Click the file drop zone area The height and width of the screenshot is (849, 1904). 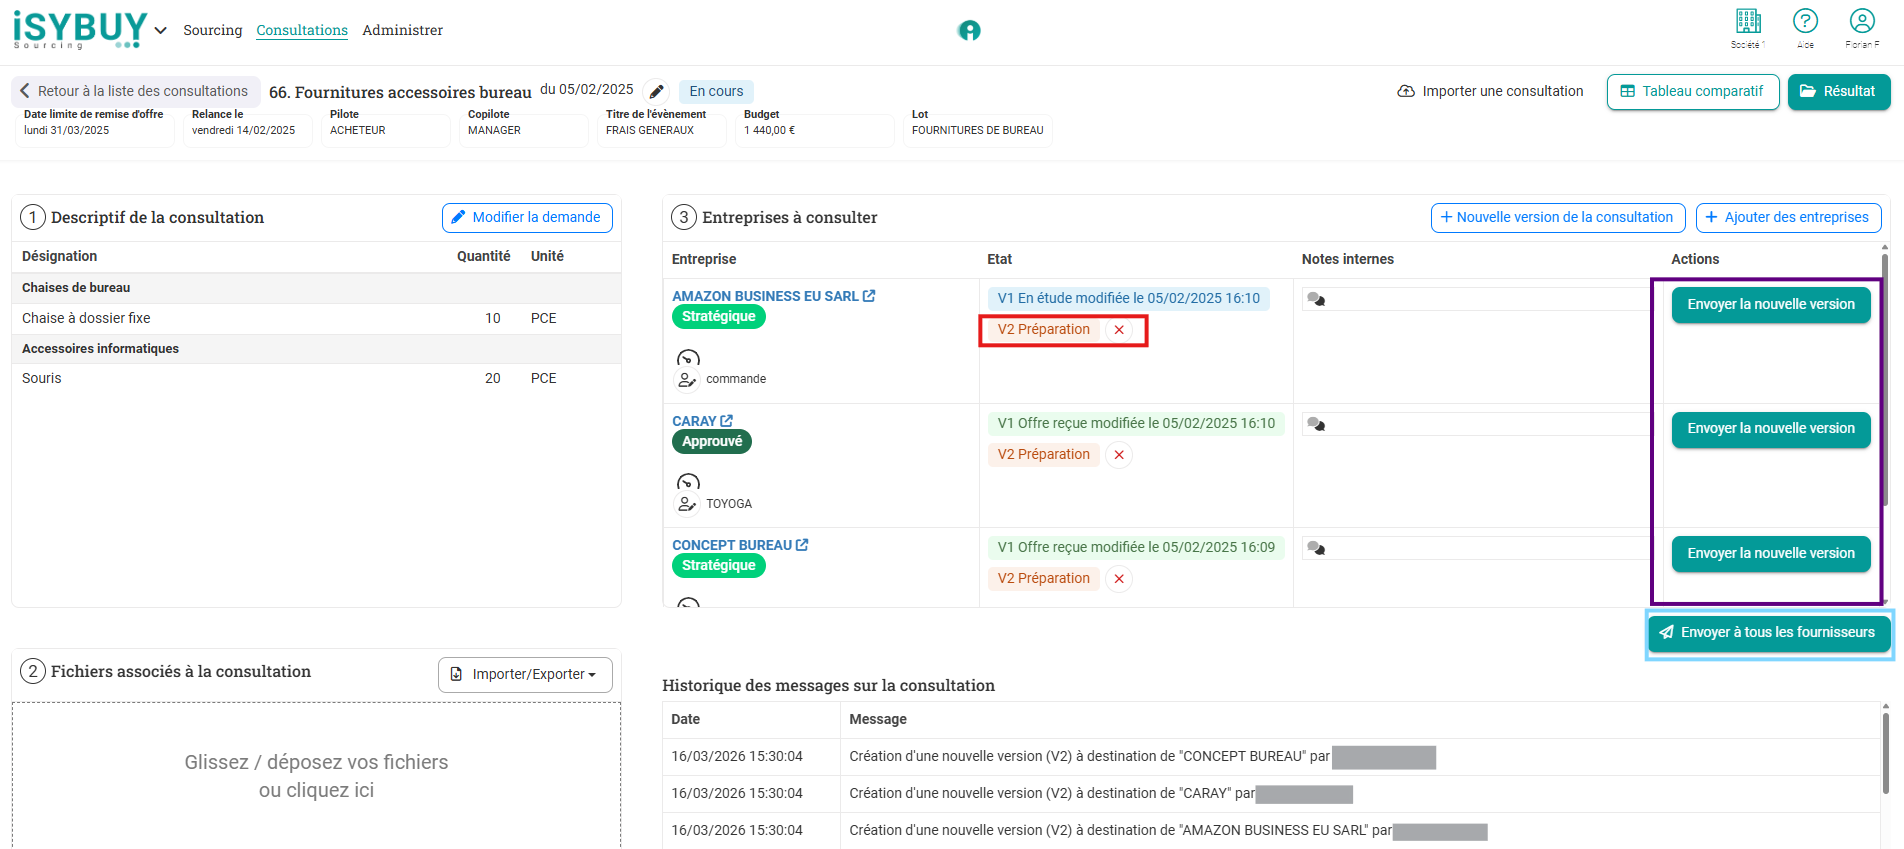316,775
